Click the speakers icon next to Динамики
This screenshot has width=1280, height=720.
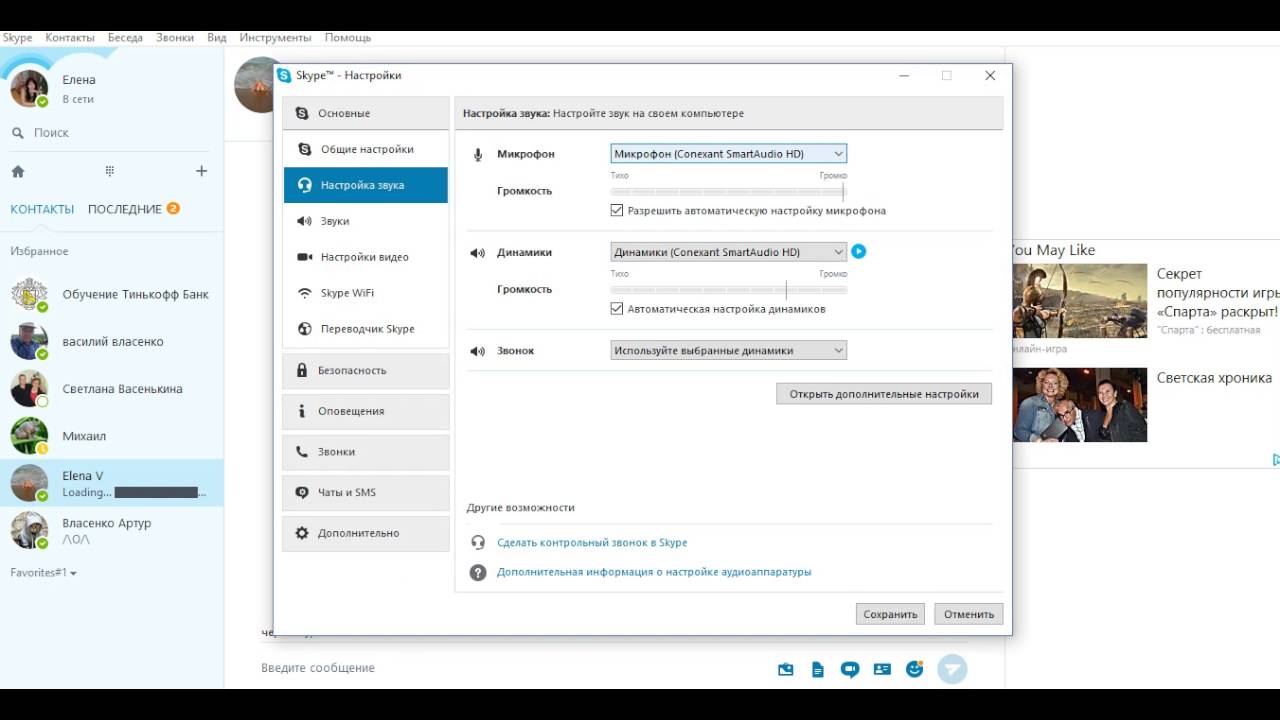point(477,253)
